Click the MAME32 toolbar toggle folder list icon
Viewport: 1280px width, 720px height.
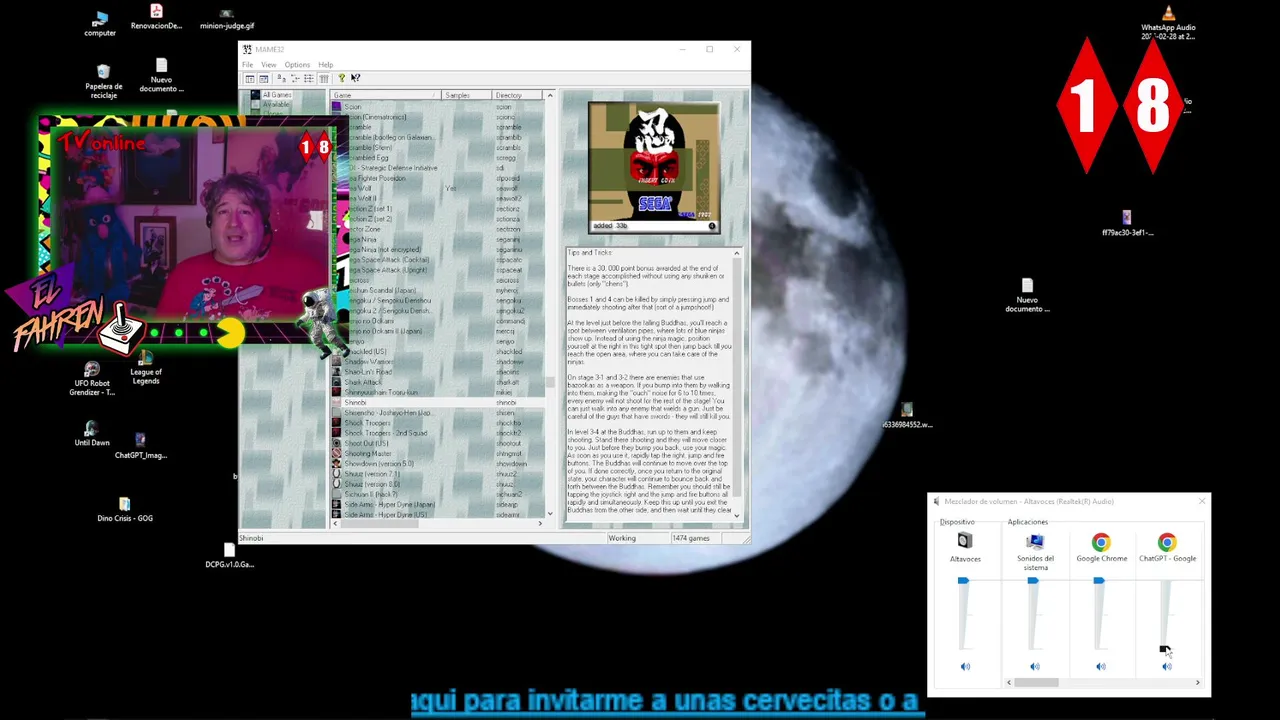click(x=249, y=79)
